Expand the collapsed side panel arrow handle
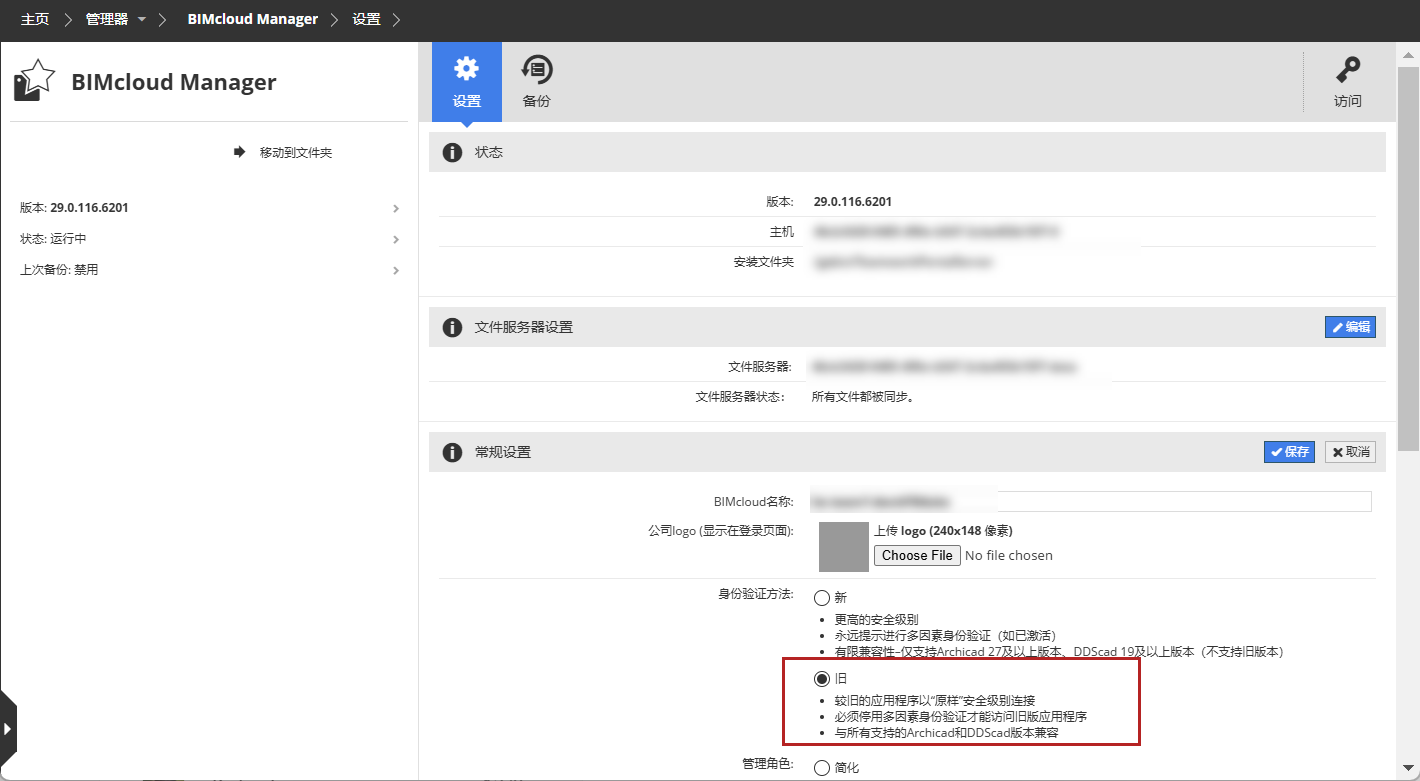Screen dimensions: 1420x781 tap(8, 729)
